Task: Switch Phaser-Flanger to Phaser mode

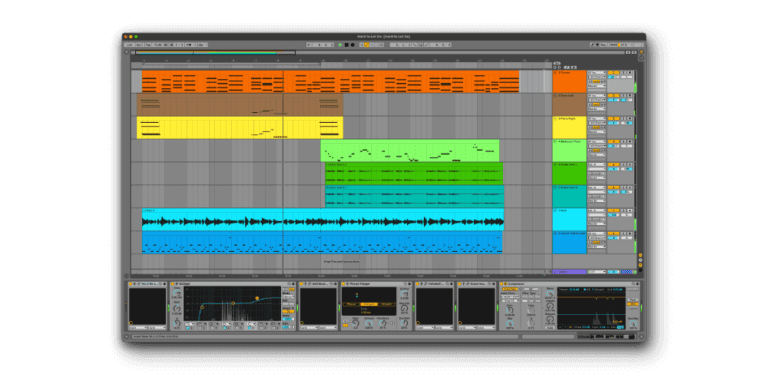Action: (x=351, y=304)
